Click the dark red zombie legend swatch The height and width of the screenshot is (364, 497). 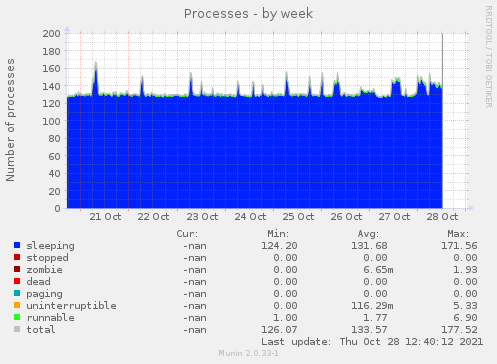pos(17,269)
